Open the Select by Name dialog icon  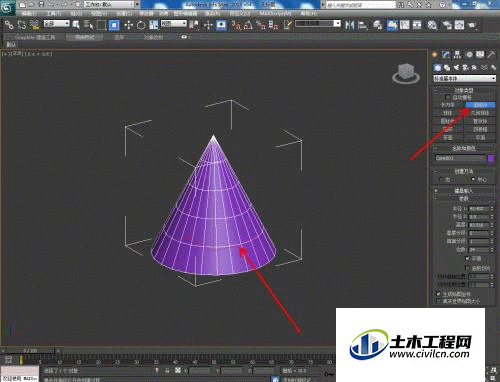(88, 25)
